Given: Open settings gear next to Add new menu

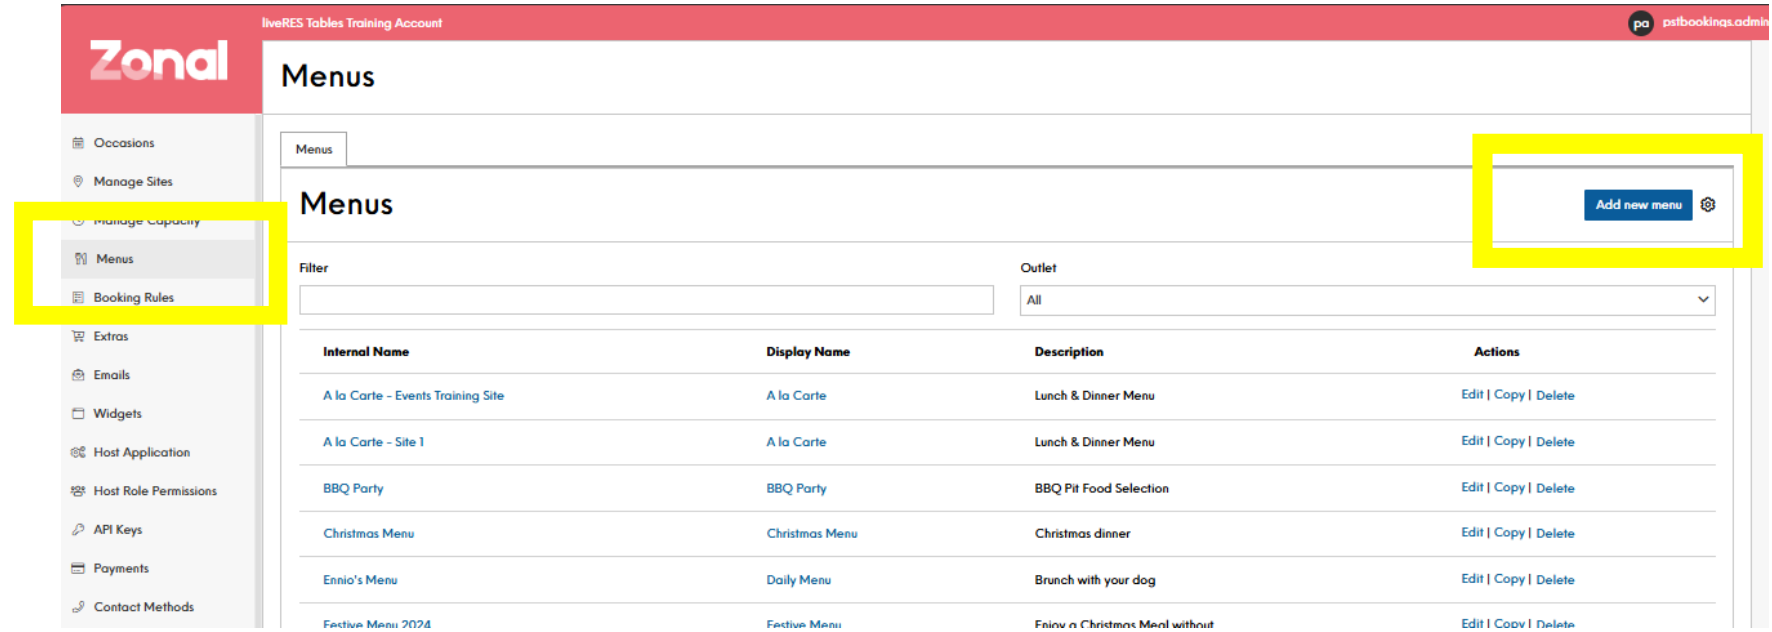Looking at the screenshot, I should pos(1708,205).
